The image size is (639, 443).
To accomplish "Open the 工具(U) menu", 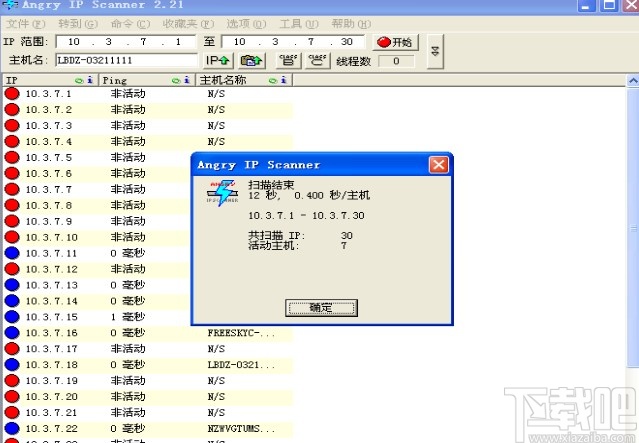I will [x=299, y=24].
